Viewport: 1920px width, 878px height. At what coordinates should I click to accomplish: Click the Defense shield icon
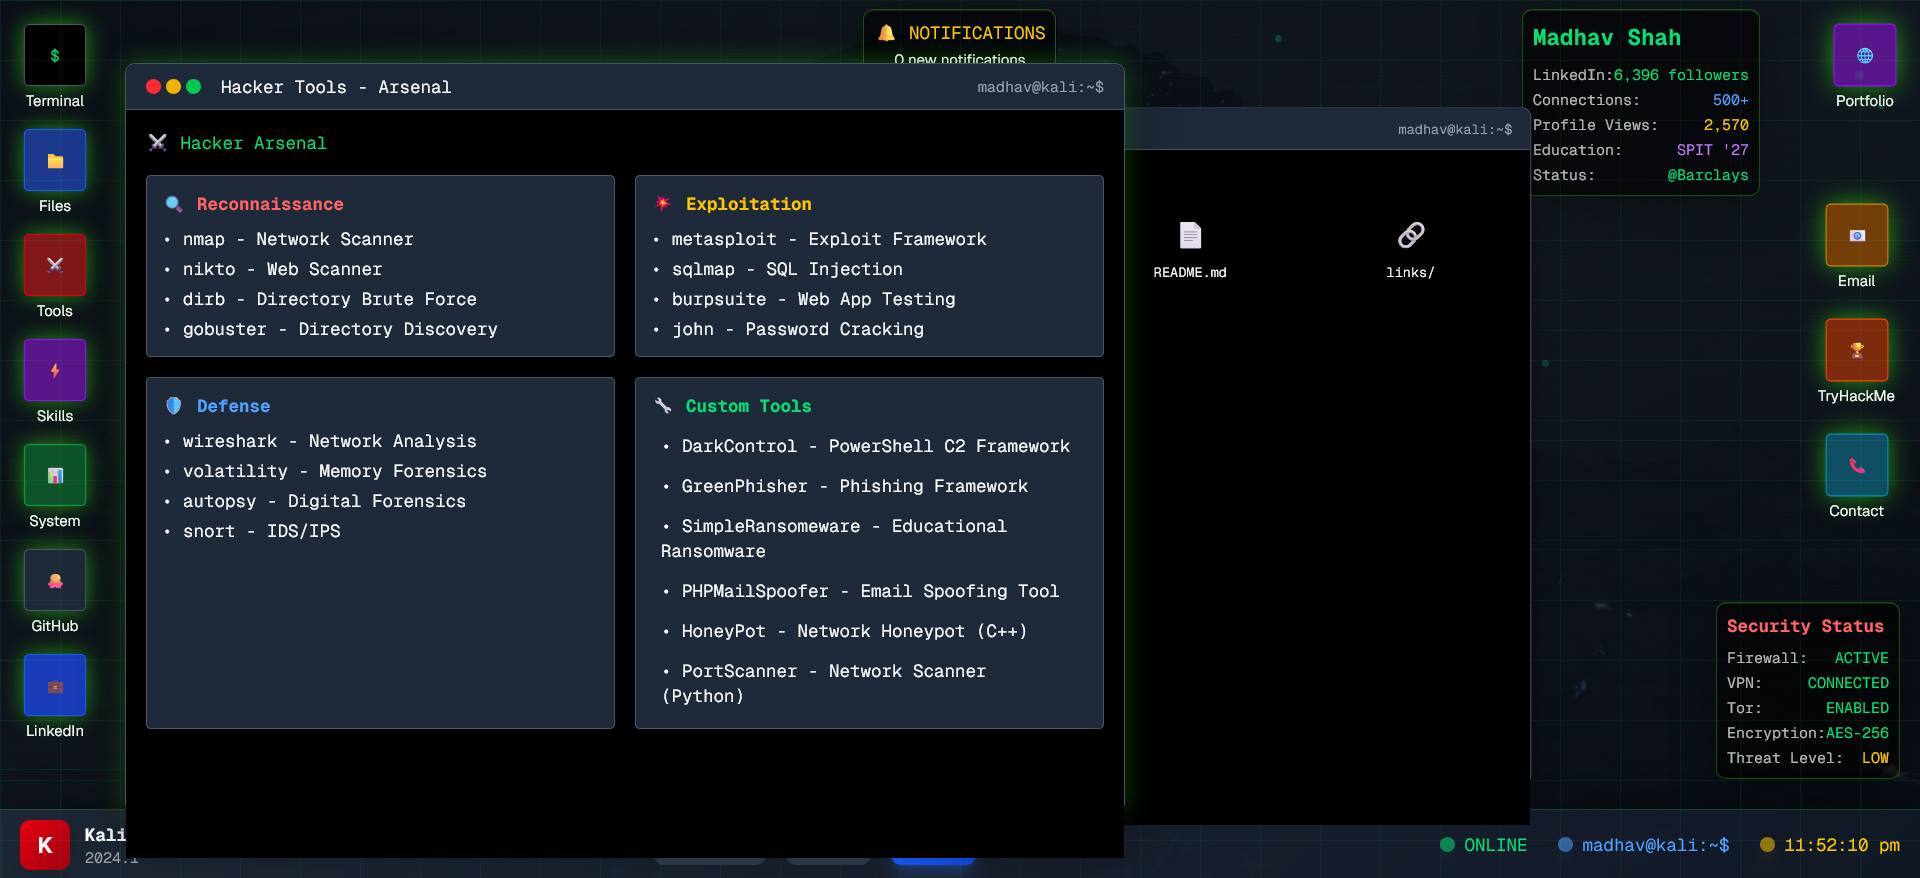[x=174, y=406]
